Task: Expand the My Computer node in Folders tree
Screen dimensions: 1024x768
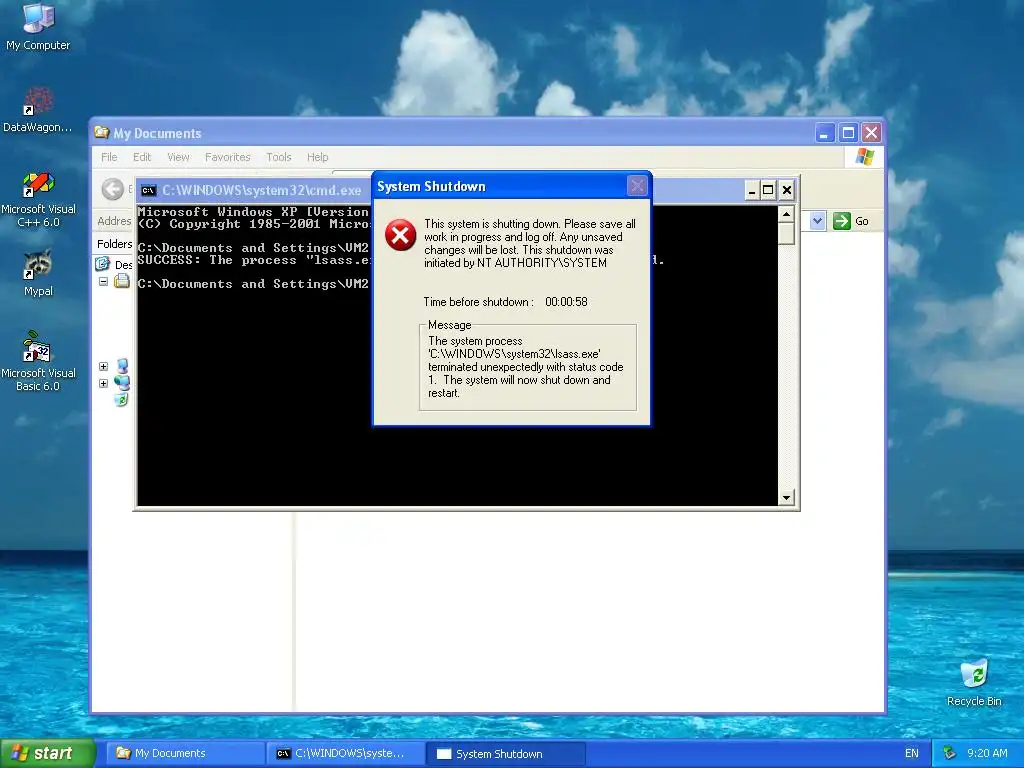Action: (103, 366)
